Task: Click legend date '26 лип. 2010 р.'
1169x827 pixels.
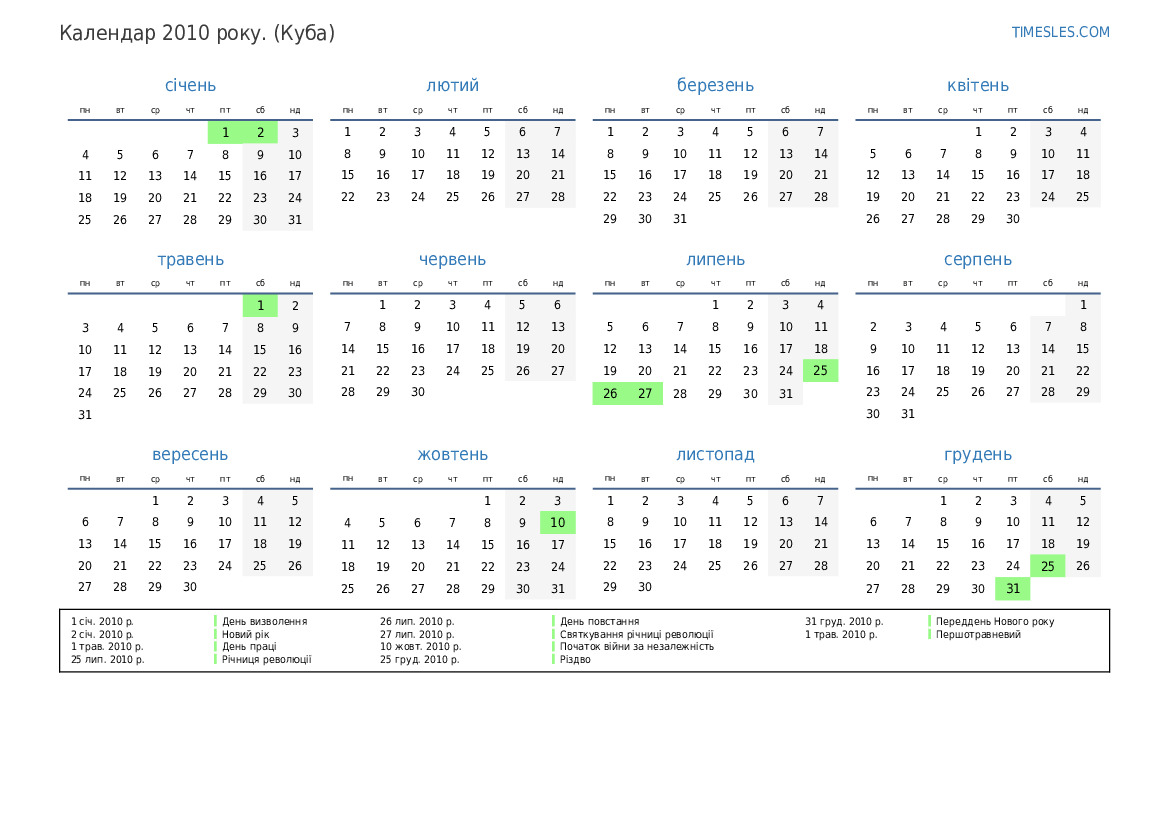Action: point(417,621)
